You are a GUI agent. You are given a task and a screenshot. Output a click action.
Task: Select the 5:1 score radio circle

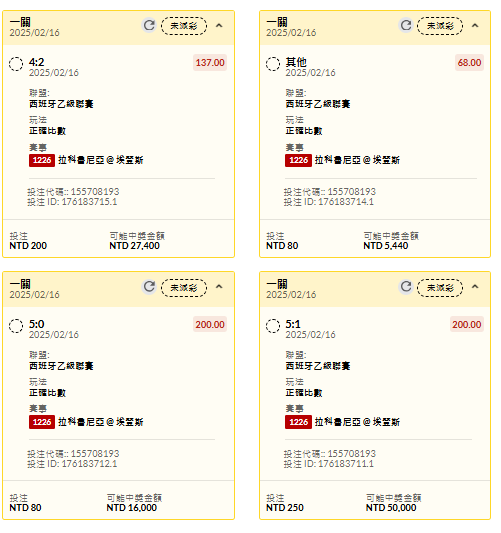[x=273, y=326]
